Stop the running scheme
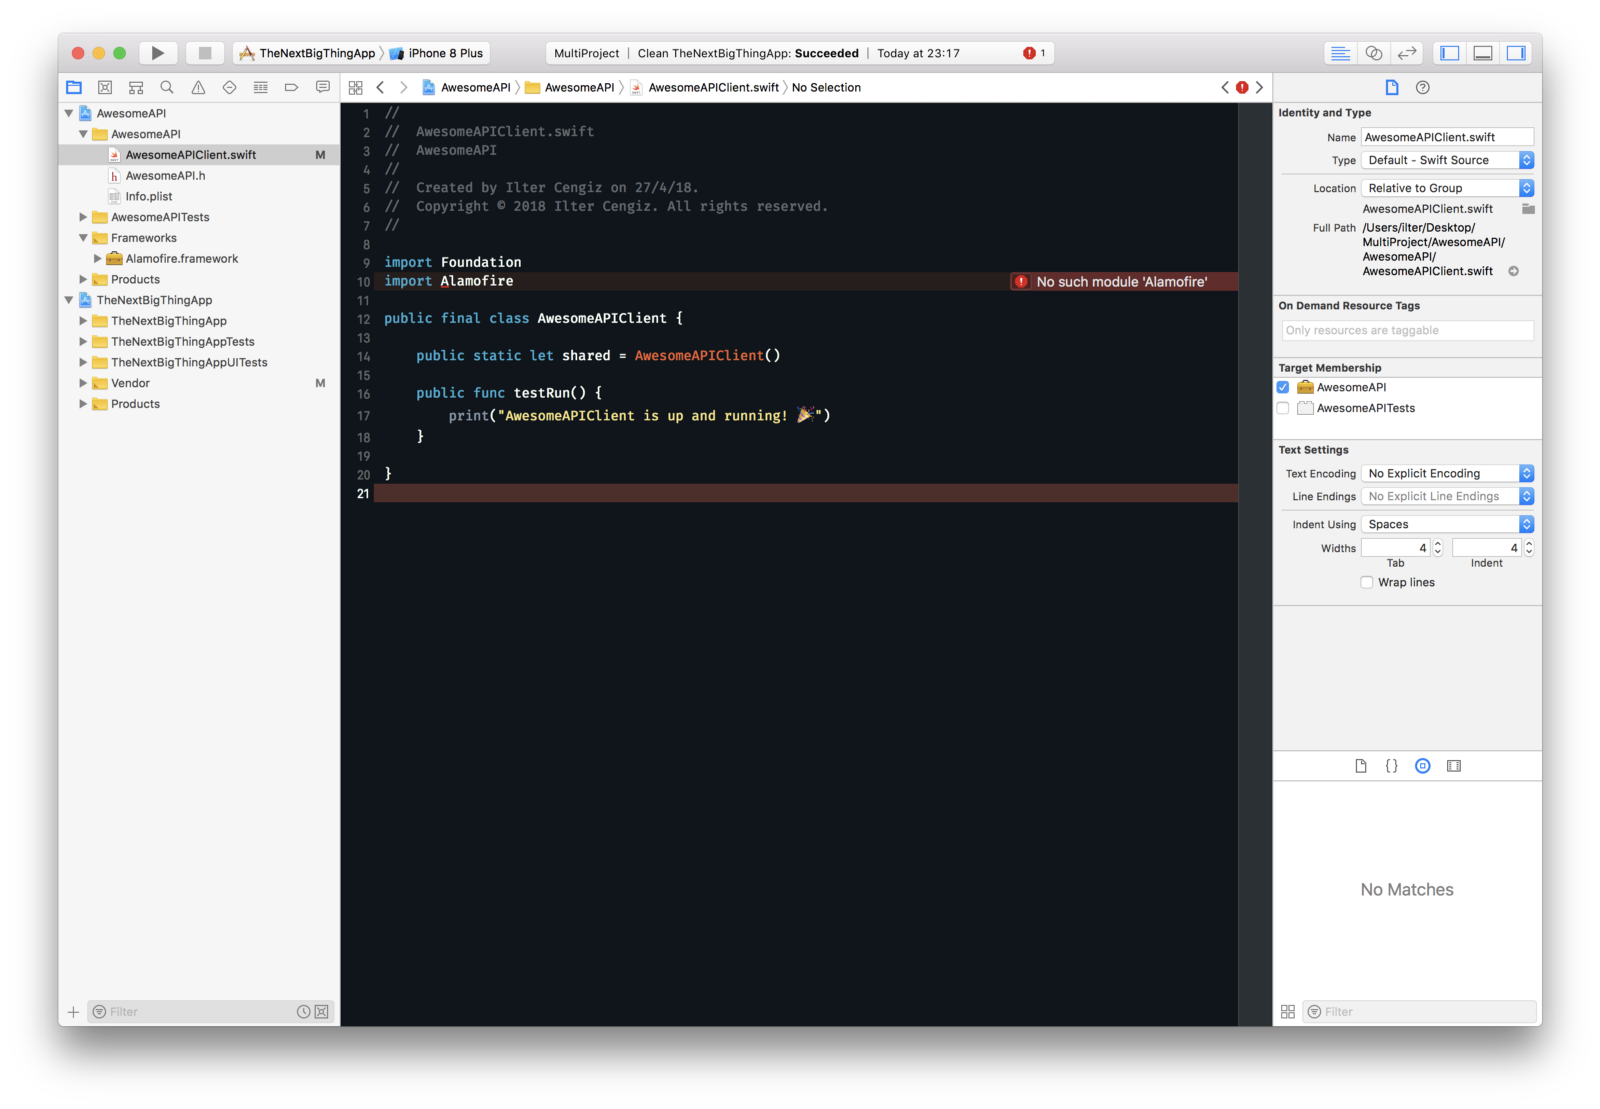Screen dimensions: 1600x1109 point(205,53)
